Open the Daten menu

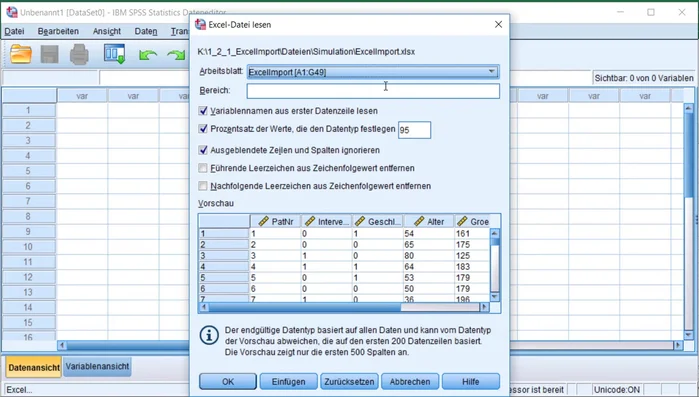point(146,31)
